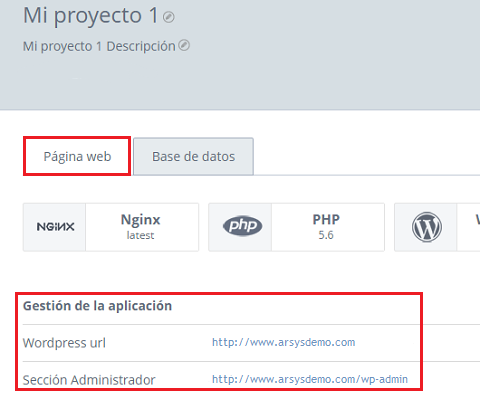Click the edit pencil beside project description
Viewport: 480px width, 403px height.
184,45
